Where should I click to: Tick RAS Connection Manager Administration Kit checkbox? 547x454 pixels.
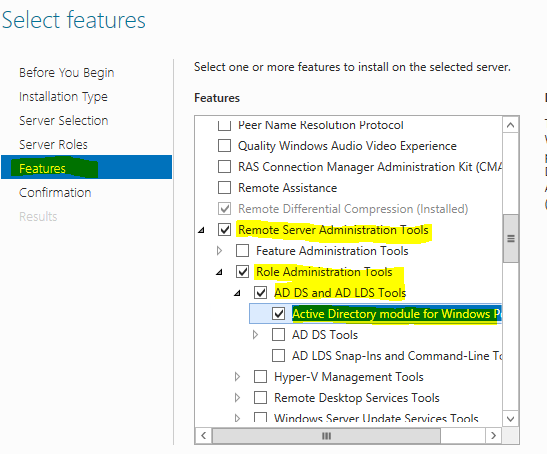[224, 166]
